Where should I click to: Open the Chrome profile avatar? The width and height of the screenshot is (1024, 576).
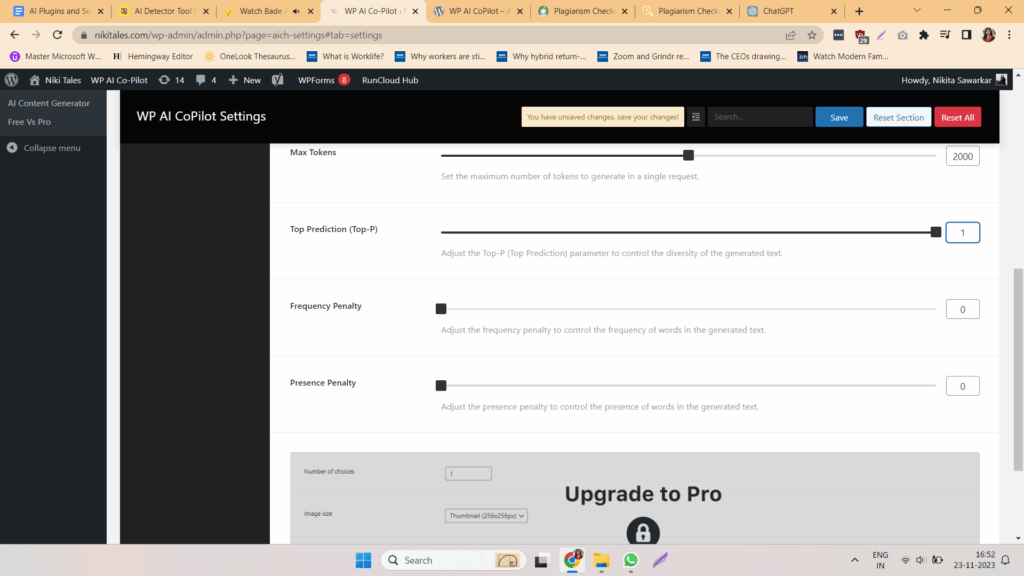[988, 35]
